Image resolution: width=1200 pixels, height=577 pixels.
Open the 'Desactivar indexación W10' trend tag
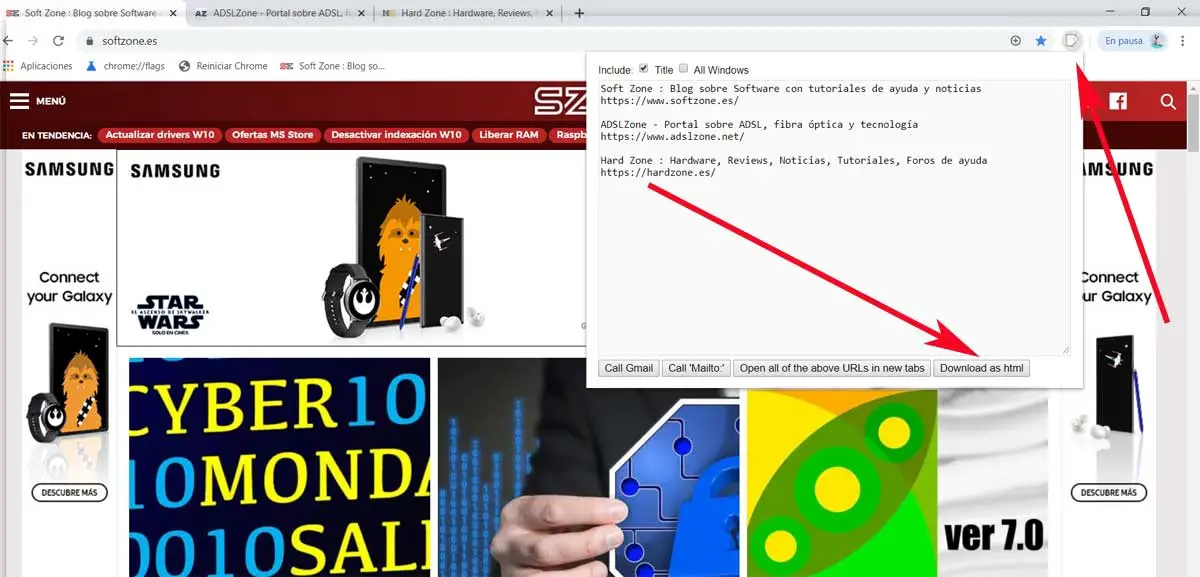point(396,134)
